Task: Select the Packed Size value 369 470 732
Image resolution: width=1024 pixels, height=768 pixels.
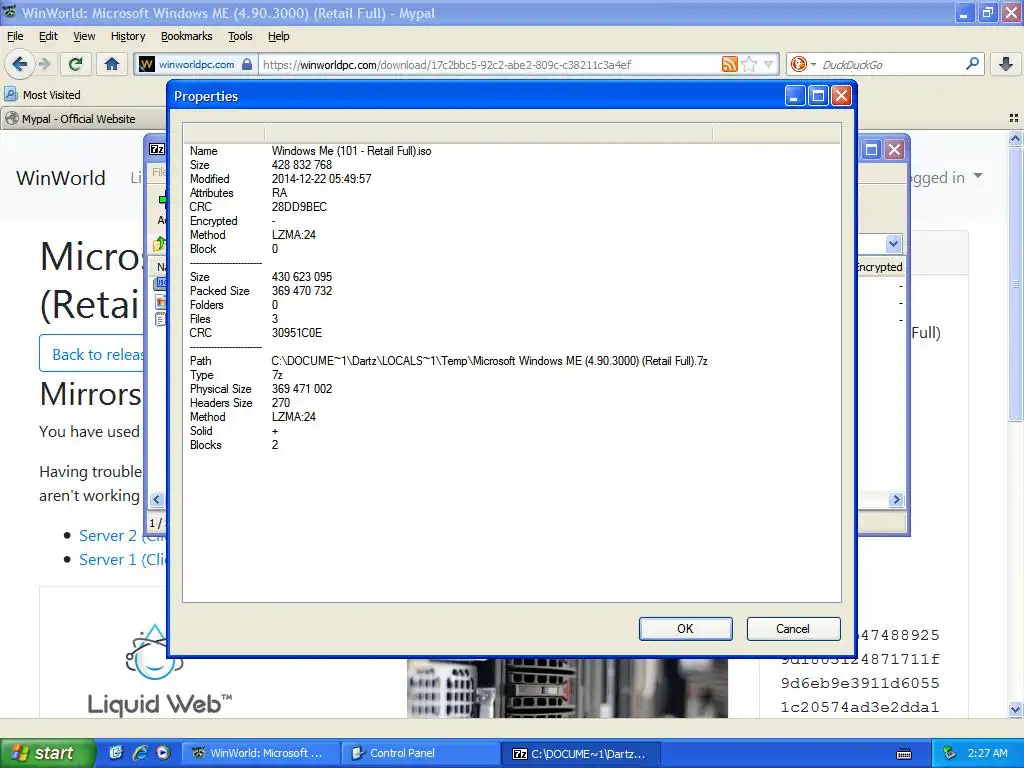Action: (302, 291)
